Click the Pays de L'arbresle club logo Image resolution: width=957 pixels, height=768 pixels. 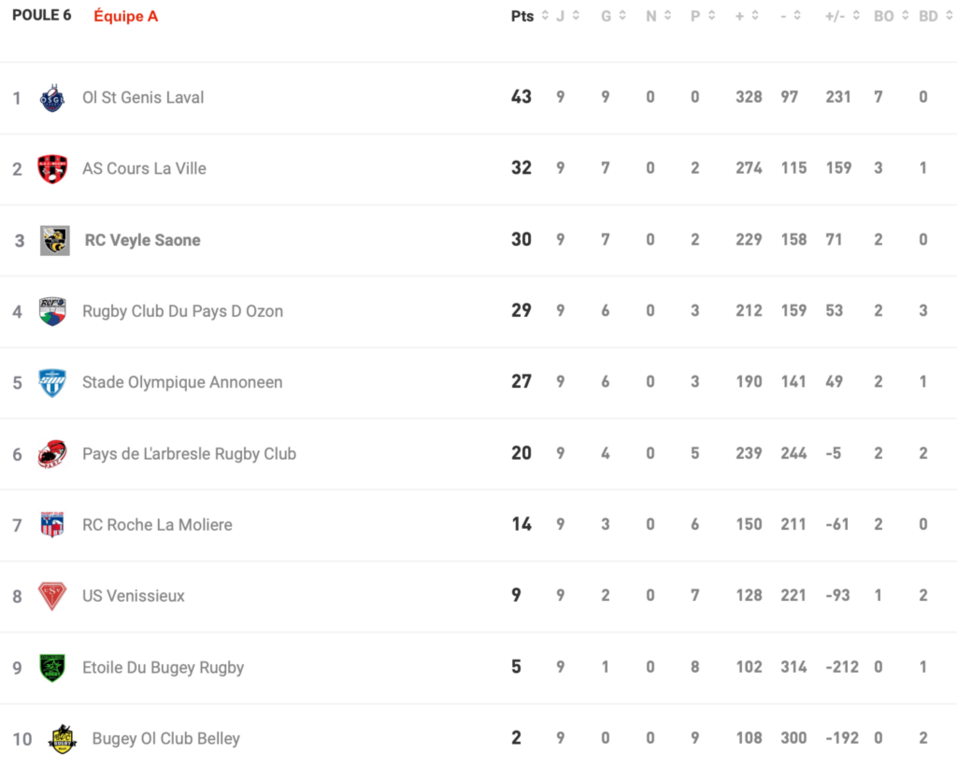(52, 454)
